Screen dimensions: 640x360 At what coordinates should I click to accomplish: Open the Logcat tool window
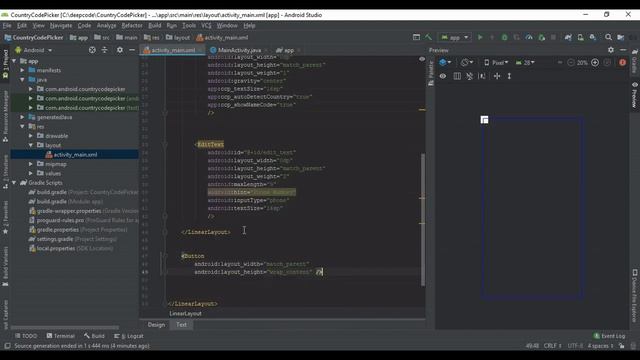click(x=129, y=336)
